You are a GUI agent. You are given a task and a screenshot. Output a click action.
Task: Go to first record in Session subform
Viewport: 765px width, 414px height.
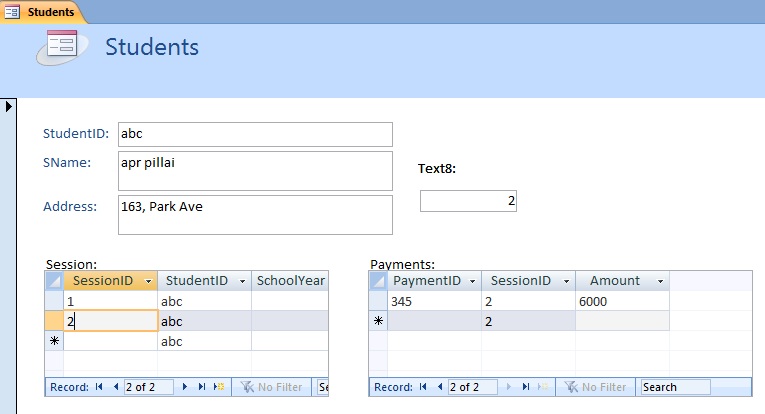point(98,387)
